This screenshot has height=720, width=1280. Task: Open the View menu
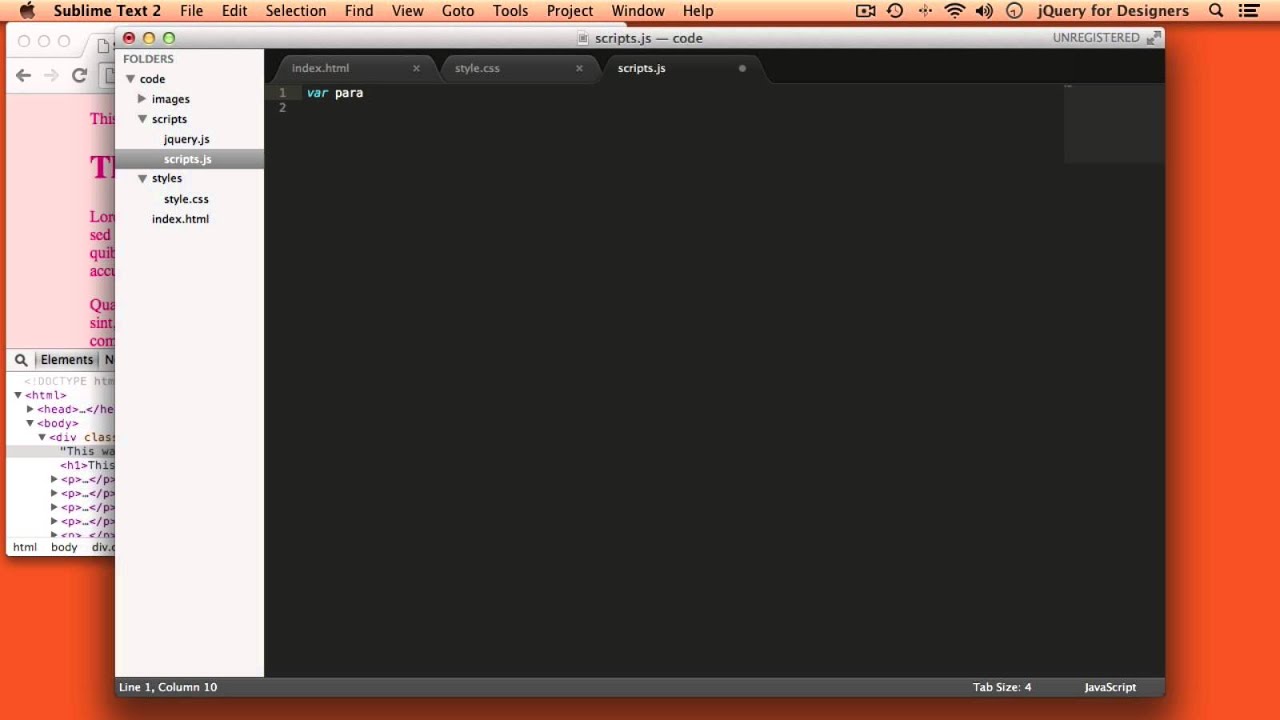407,11
